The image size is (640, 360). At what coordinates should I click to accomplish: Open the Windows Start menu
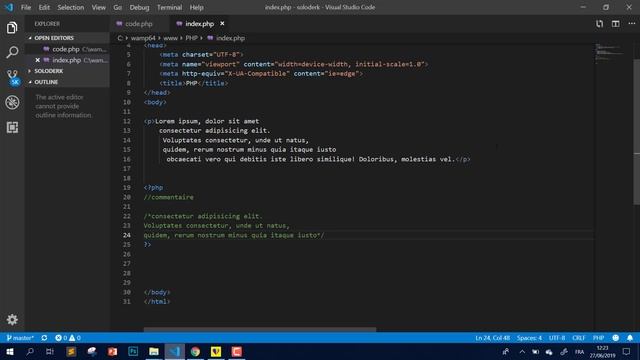point(10,352)
